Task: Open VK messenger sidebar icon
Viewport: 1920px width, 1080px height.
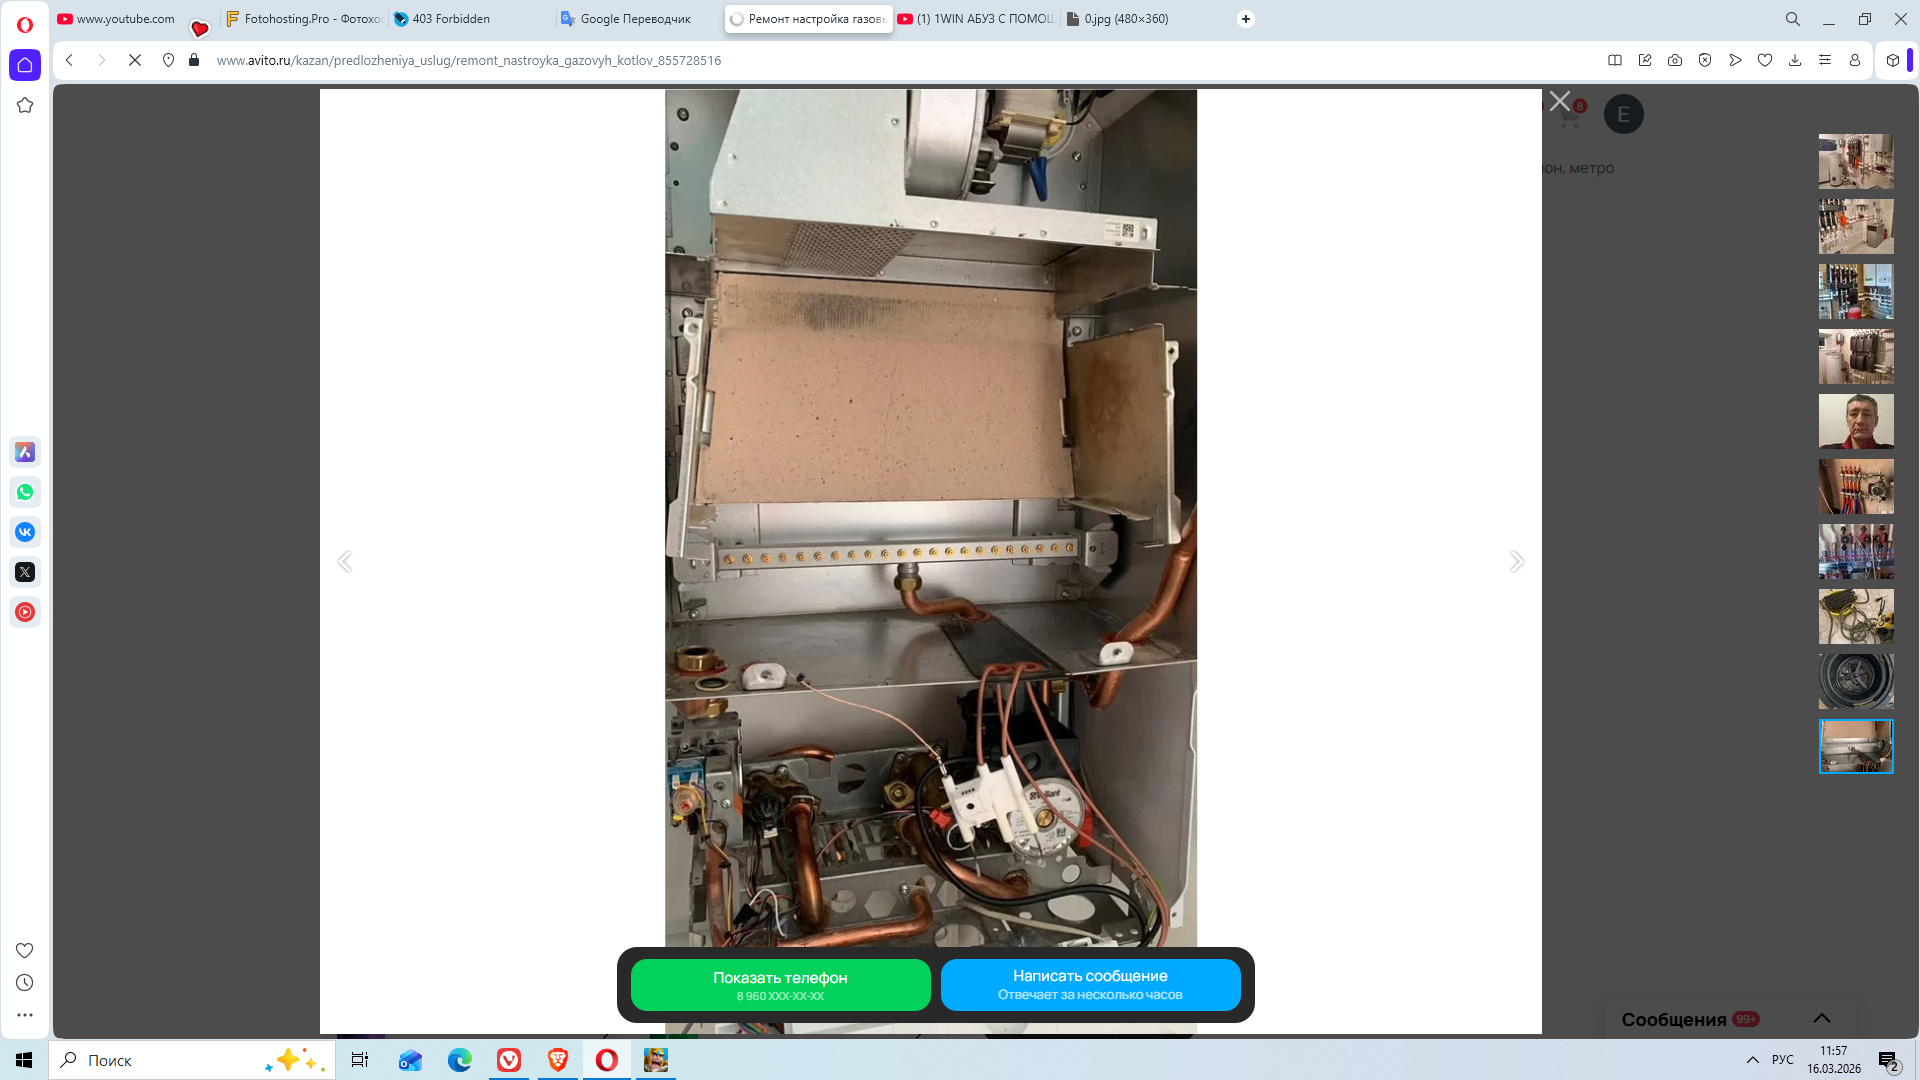Action: 25,532
